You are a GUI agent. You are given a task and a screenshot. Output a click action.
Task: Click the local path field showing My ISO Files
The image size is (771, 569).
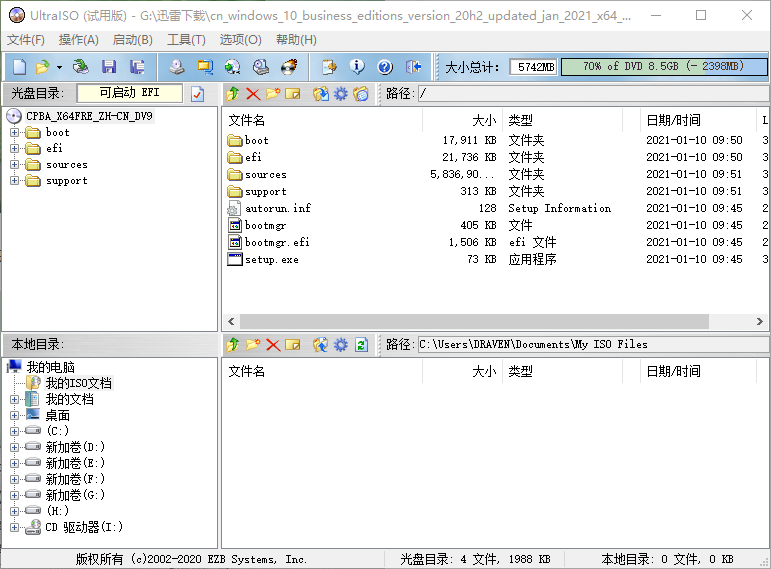[x=593, y=344]
